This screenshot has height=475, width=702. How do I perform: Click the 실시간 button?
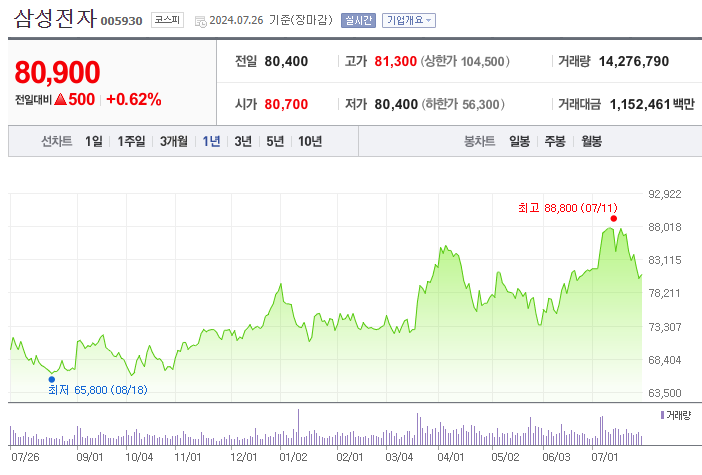tap(358, 20)
